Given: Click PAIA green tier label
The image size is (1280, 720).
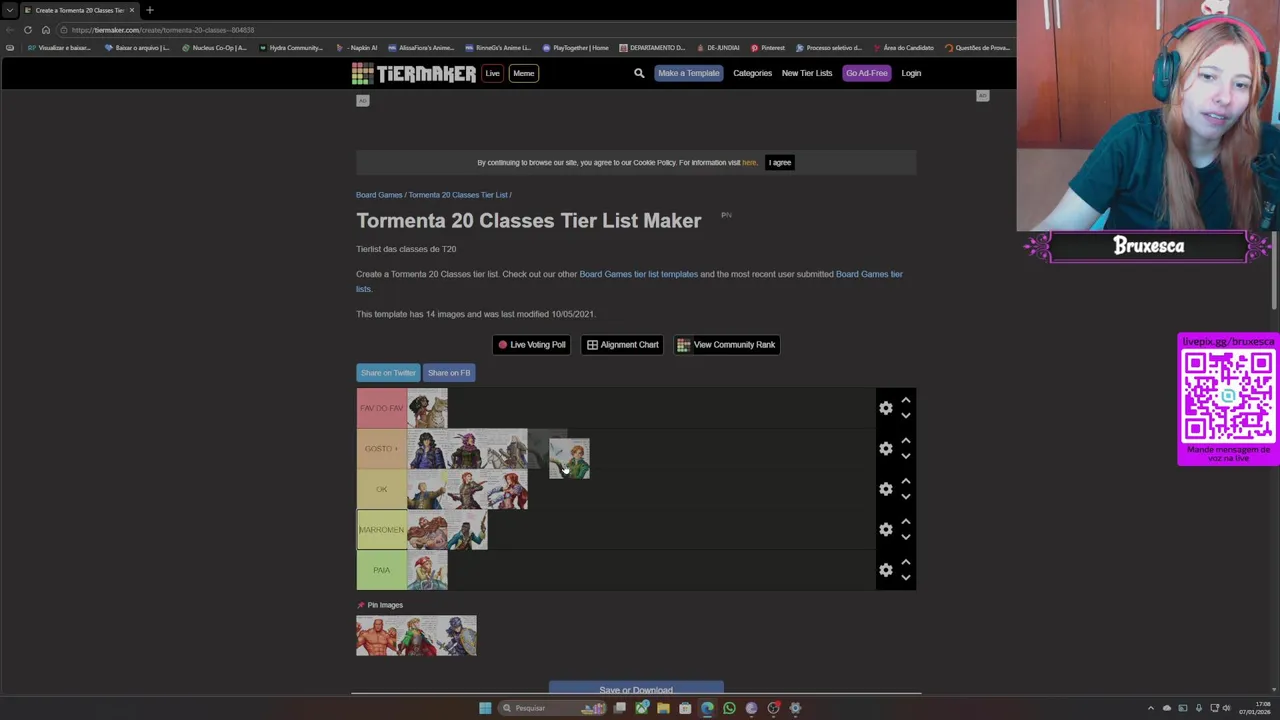Looking at the screenshot, I should pyautogui.click(x=381, y=570).
